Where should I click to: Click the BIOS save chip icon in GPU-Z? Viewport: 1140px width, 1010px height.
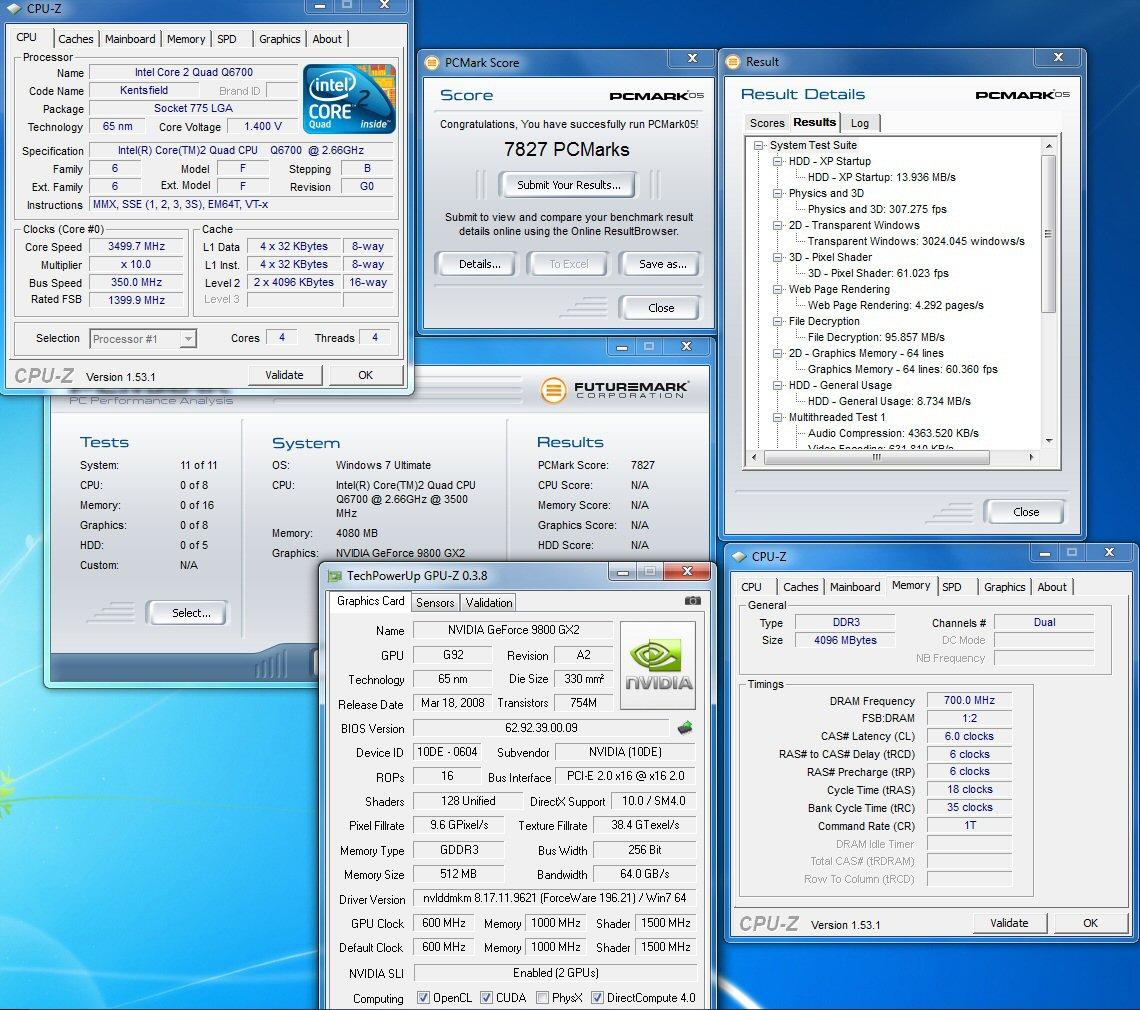[684, 727]
